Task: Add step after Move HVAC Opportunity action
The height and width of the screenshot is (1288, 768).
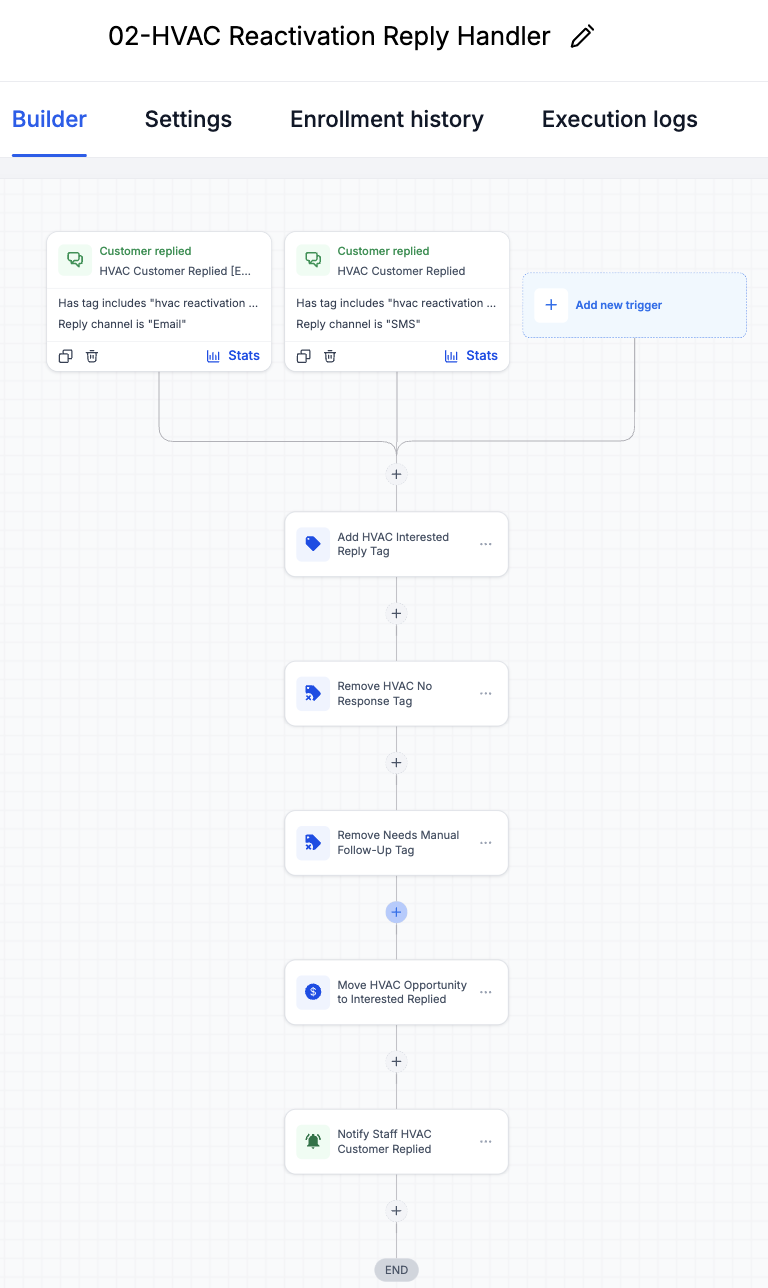Action: [396, 1061]
